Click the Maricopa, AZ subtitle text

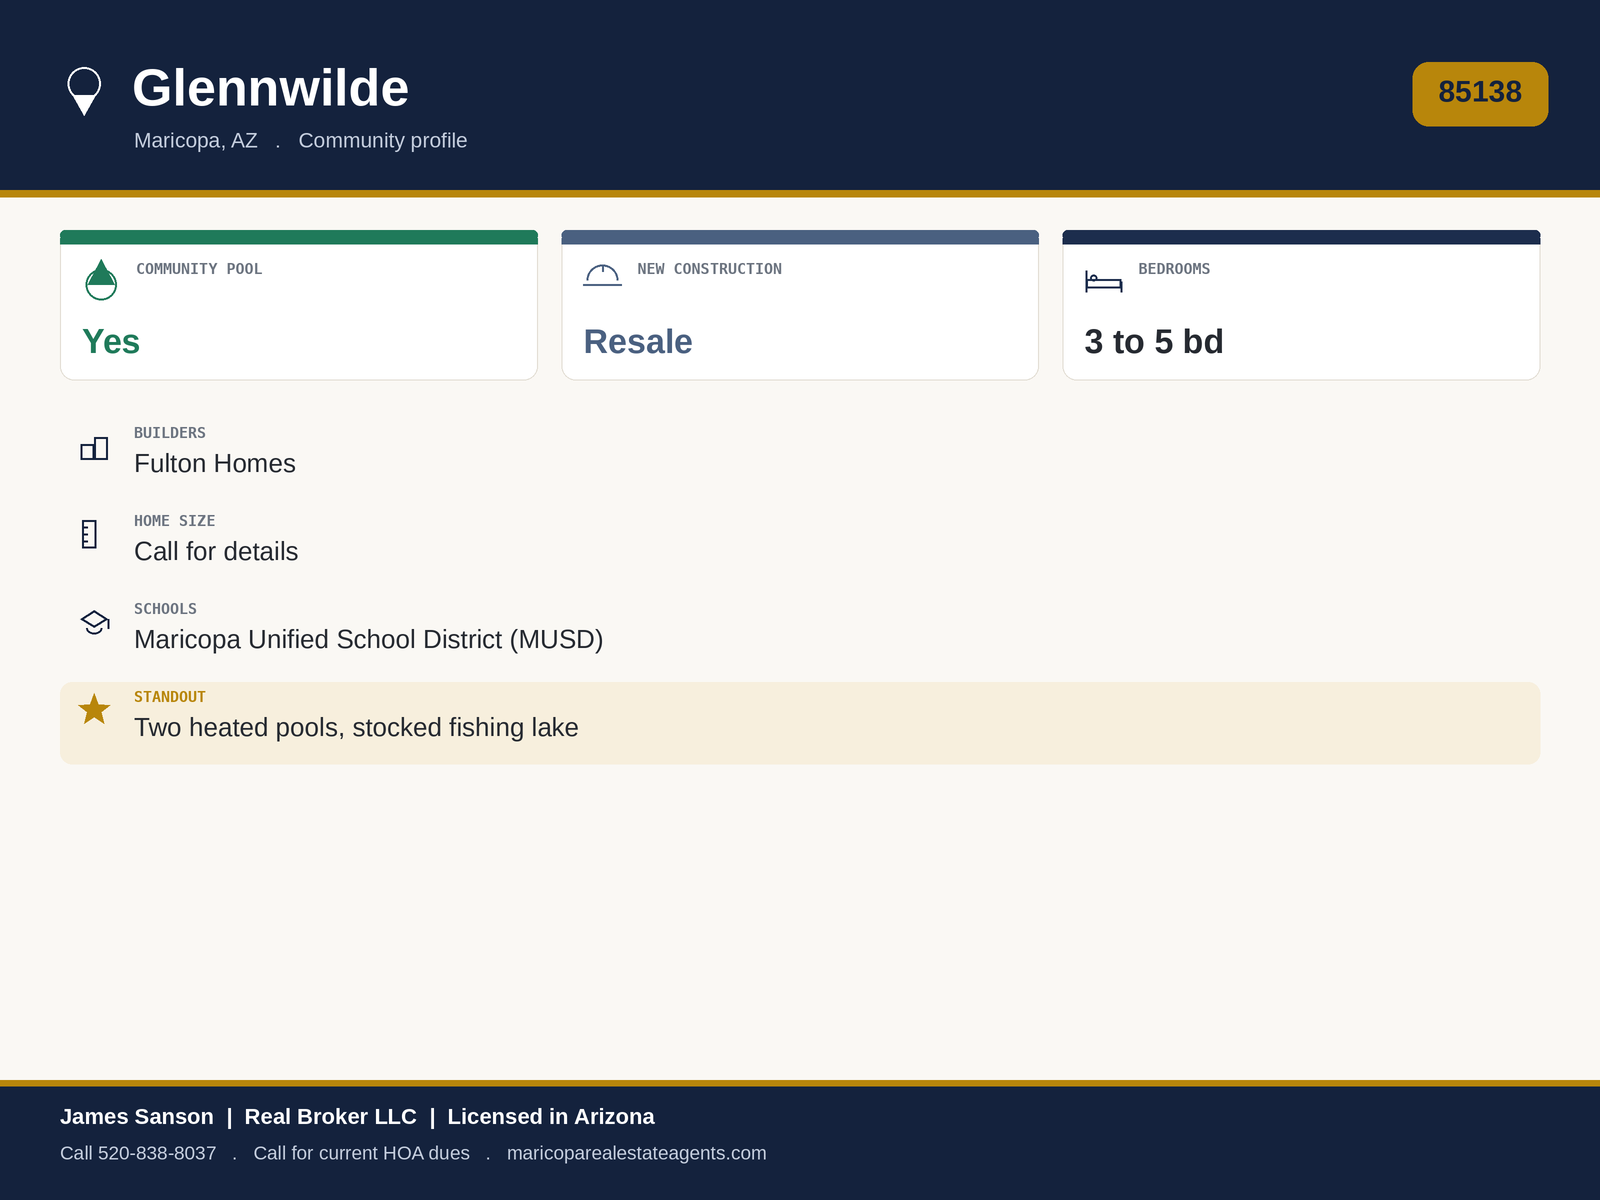[196, 141]
